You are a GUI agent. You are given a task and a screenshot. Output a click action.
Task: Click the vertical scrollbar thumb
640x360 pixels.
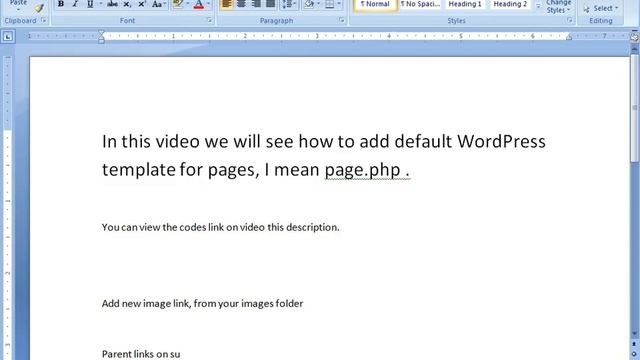point(634,108)
